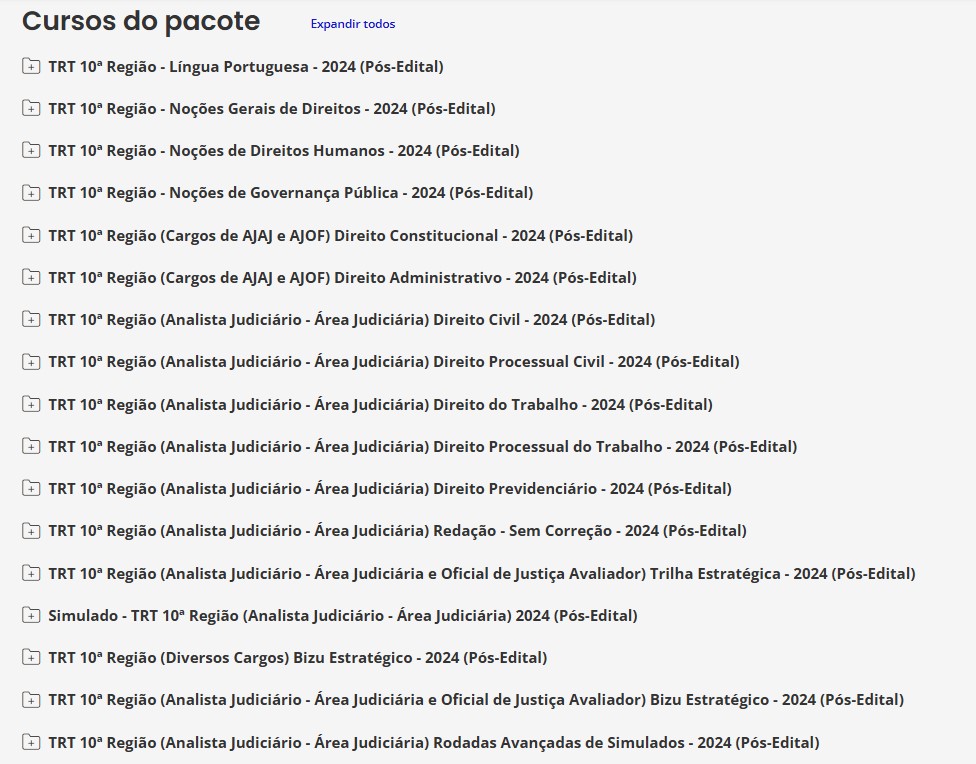Open the Direito Administrativo plus-folder icon
976x764 pixels.
[30, 277]
